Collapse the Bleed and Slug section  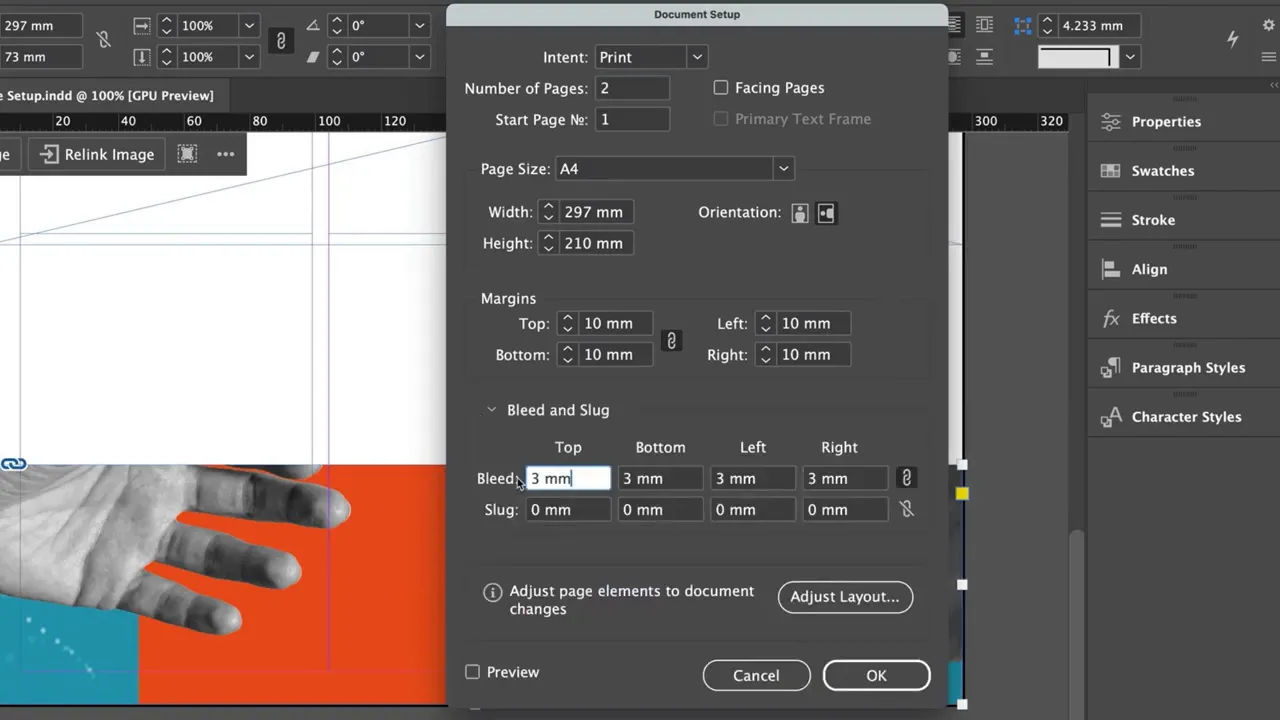pos(491,409)
